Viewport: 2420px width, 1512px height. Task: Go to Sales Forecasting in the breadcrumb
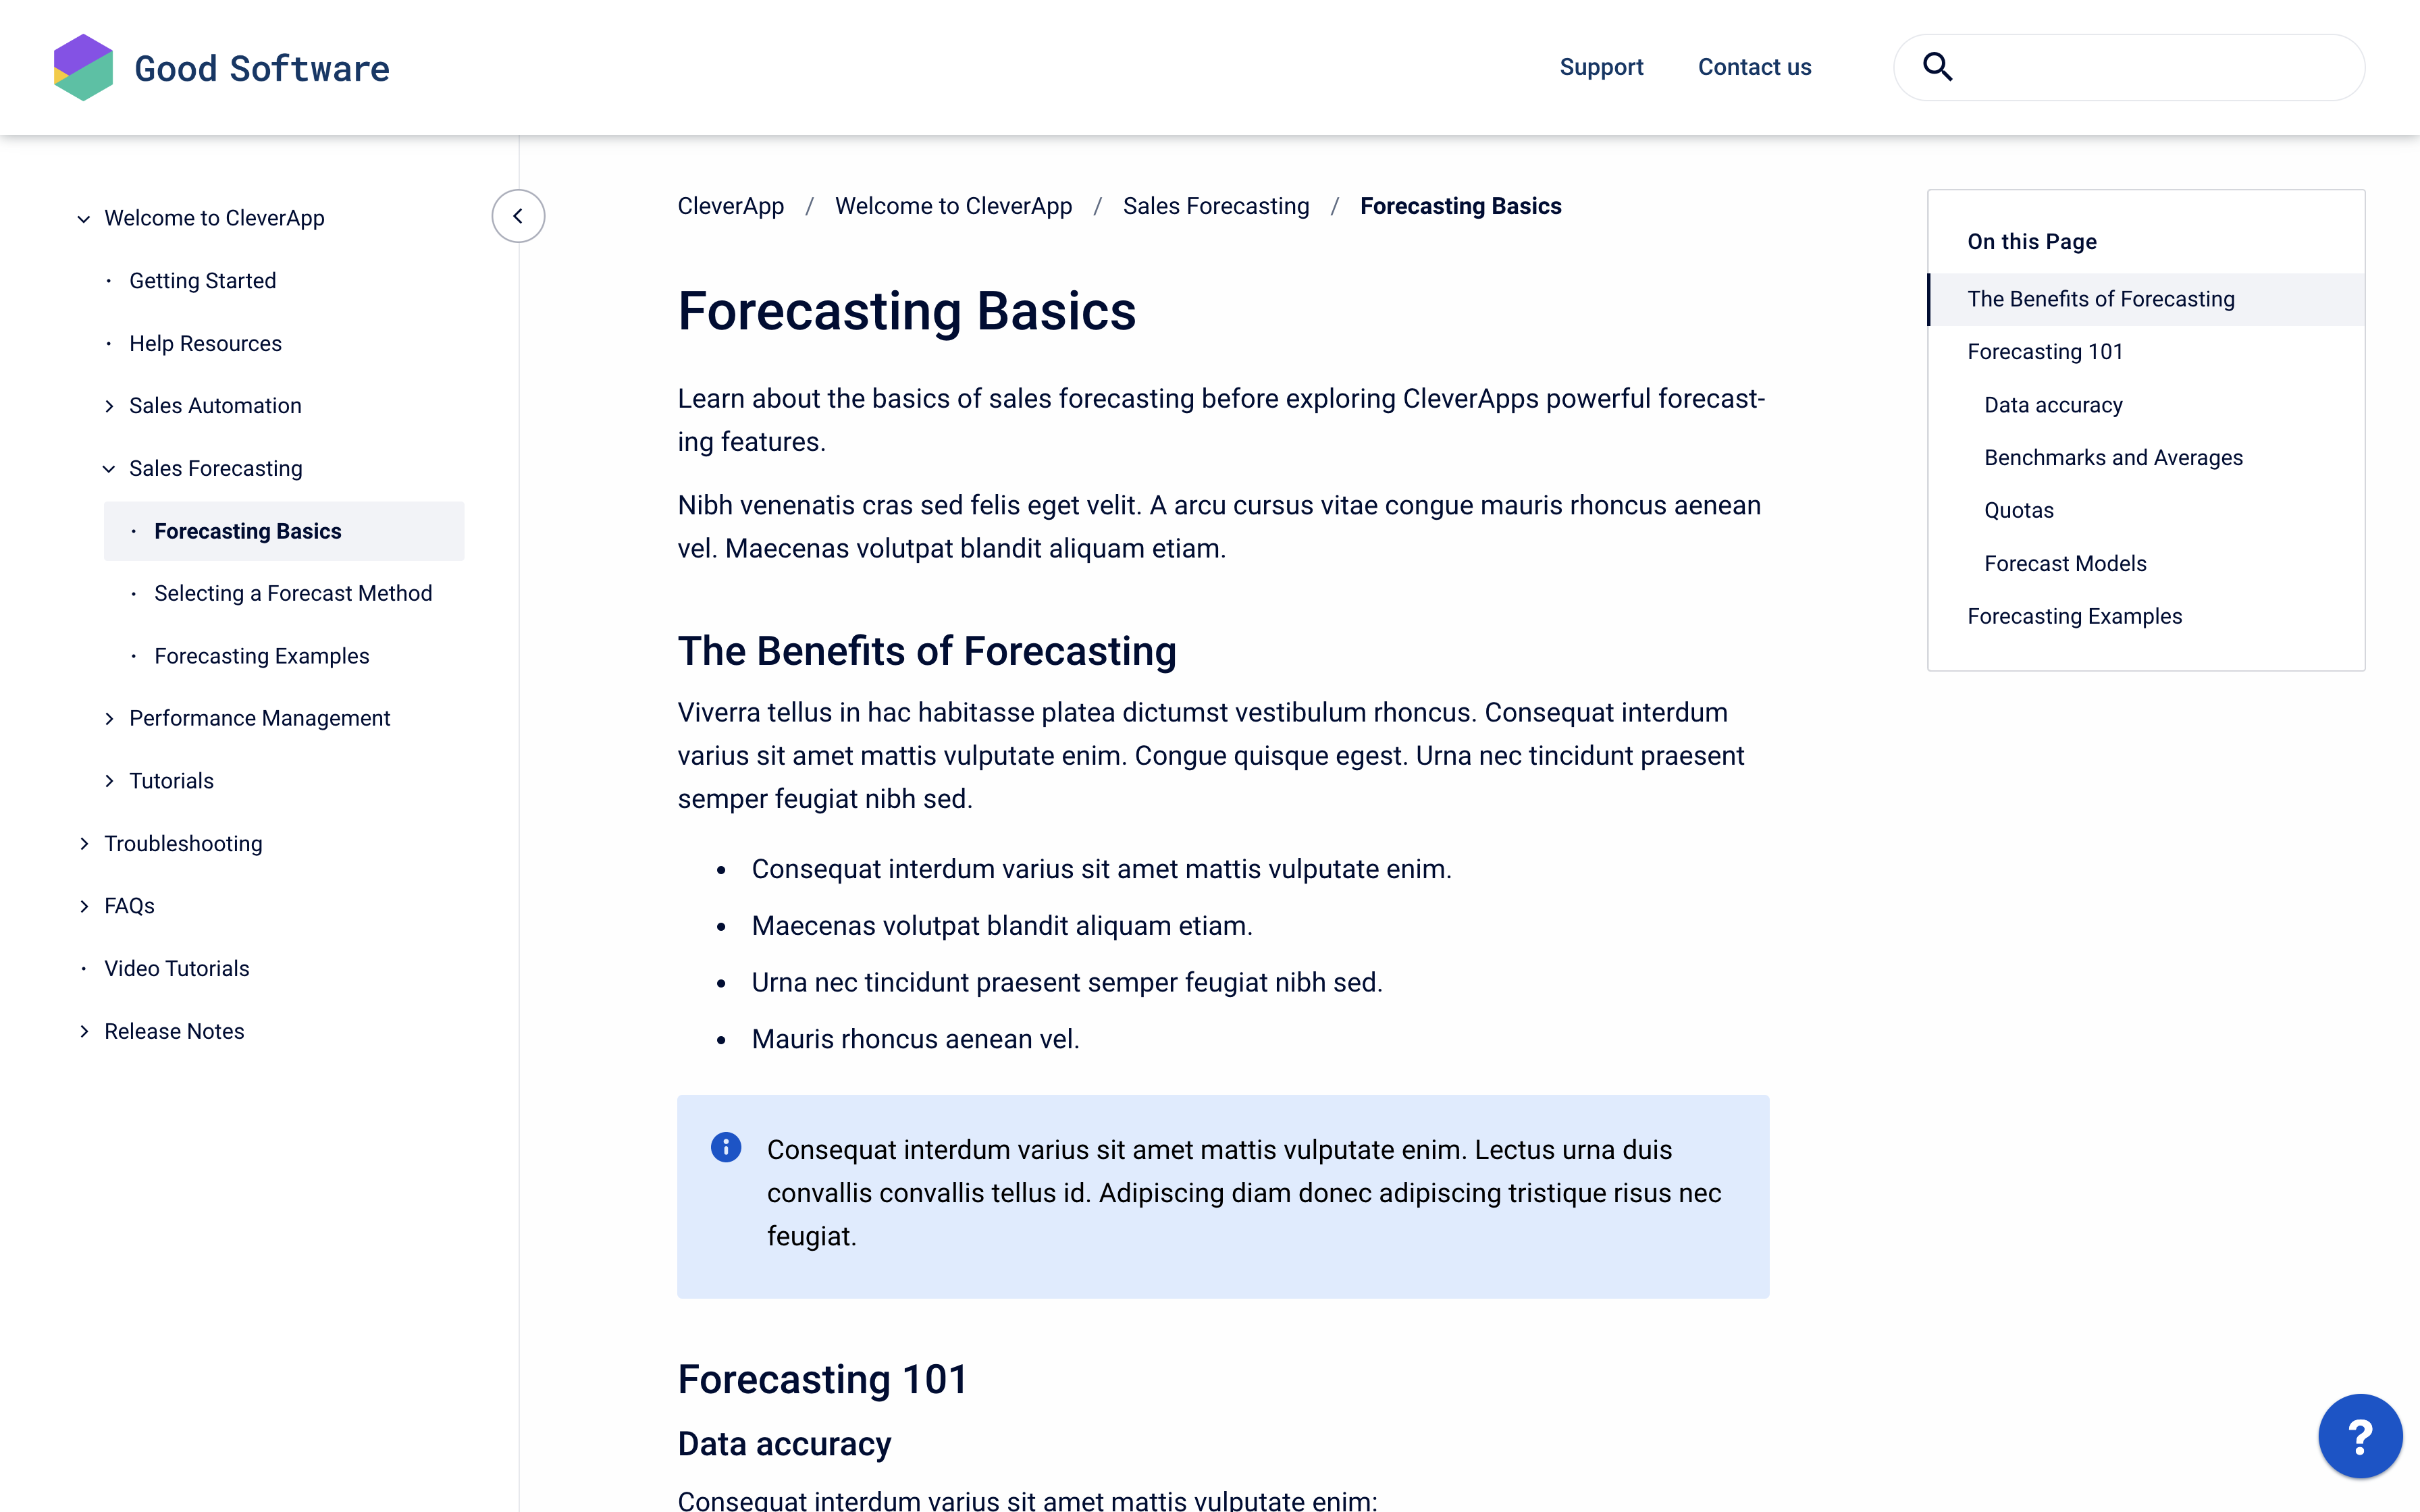click(1215, 206)
